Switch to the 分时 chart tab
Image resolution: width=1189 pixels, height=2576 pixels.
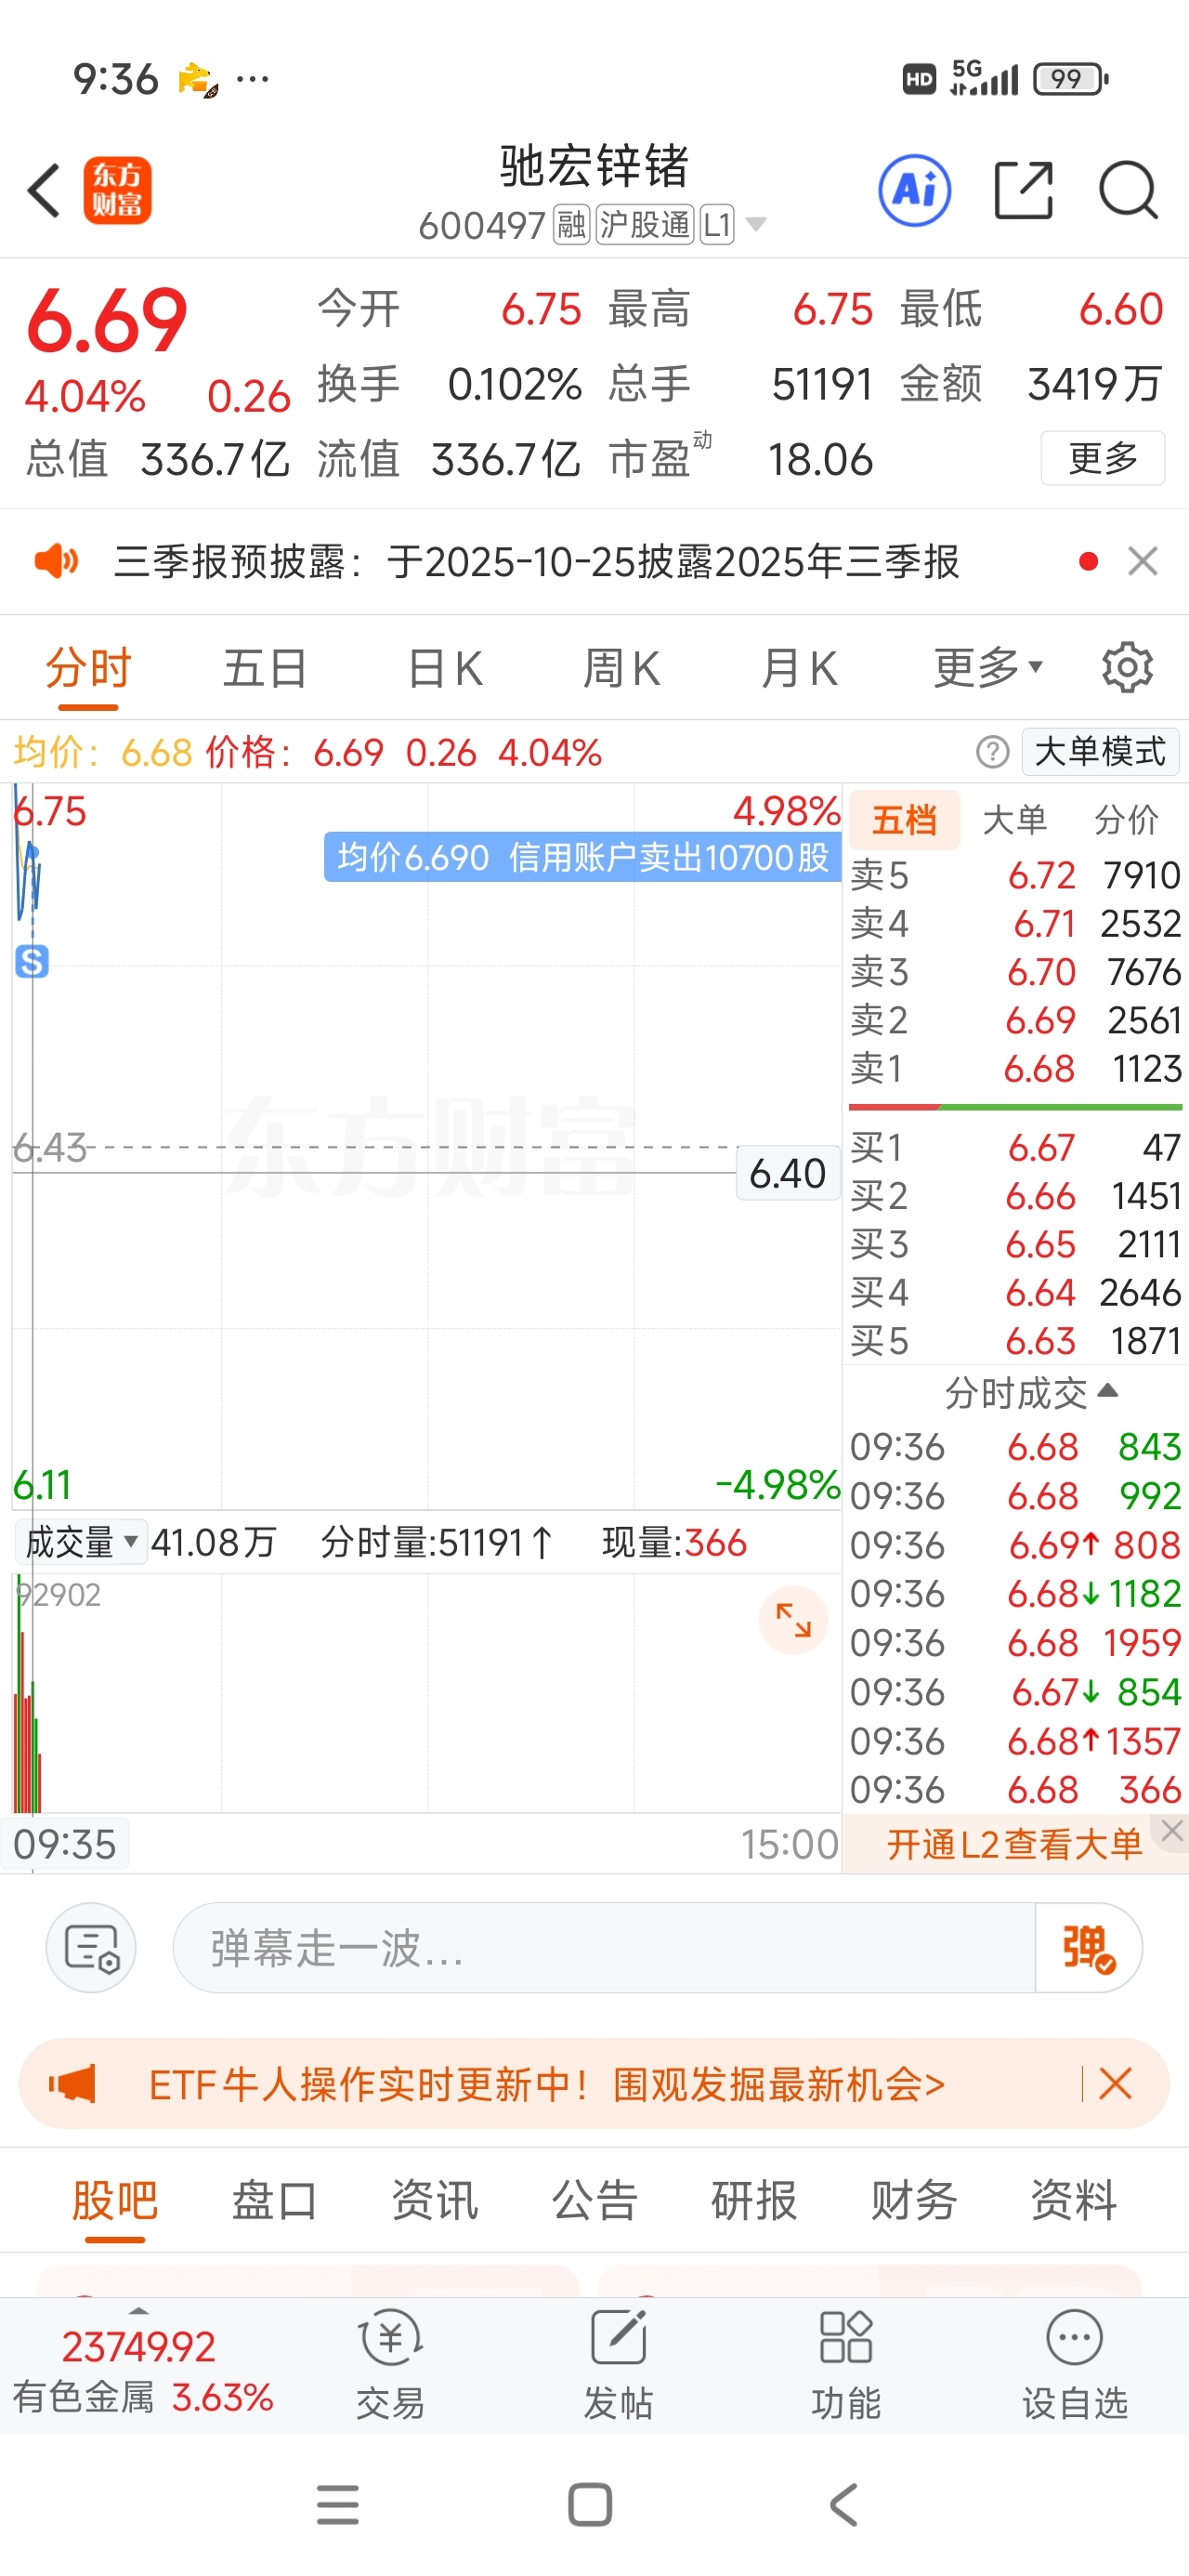pos(88,668)
